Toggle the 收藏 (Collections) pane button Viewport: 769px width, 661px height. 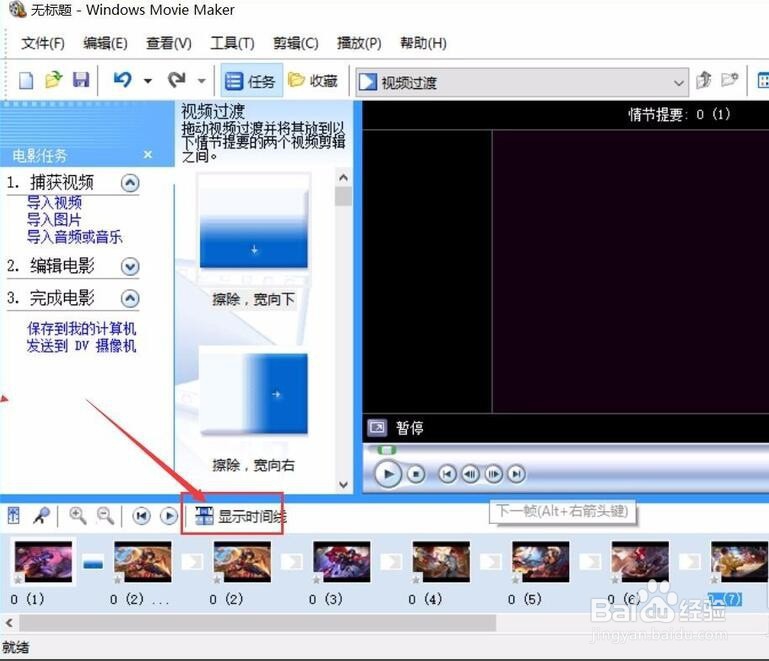[x=313, y=80]
